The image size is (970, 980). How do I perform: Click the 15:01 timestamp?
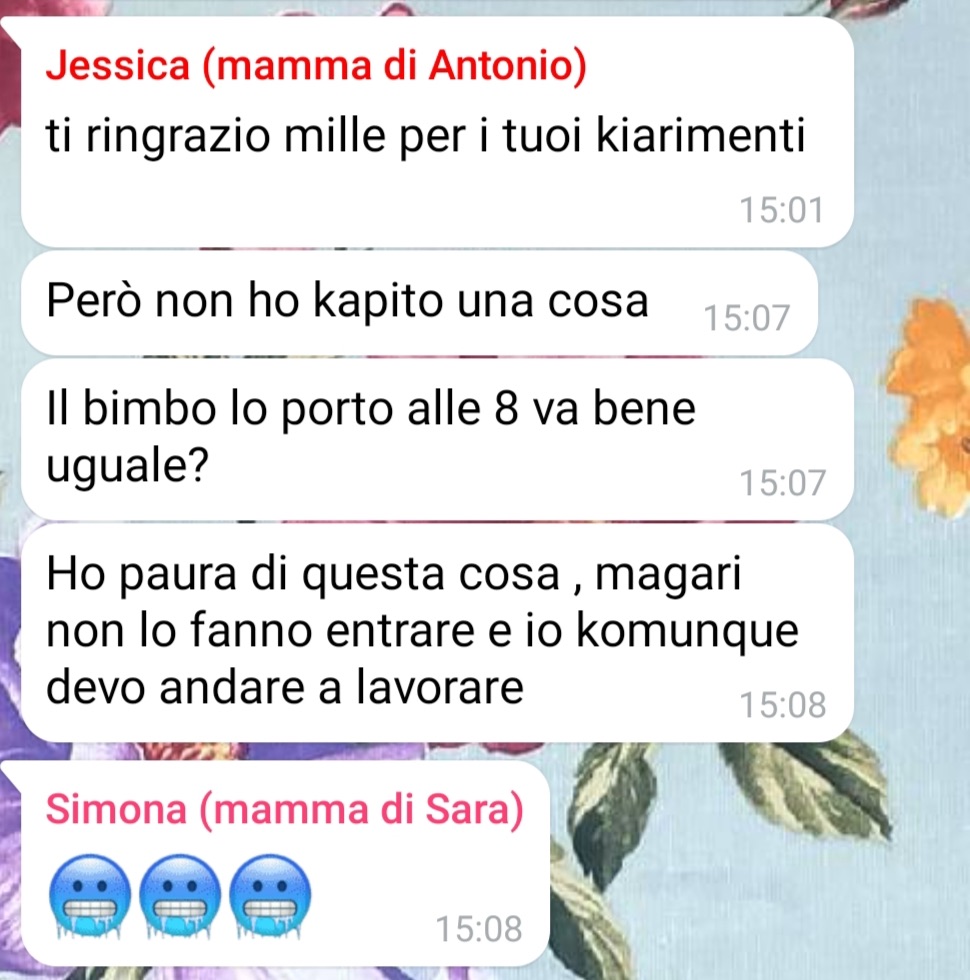[781, 210]
